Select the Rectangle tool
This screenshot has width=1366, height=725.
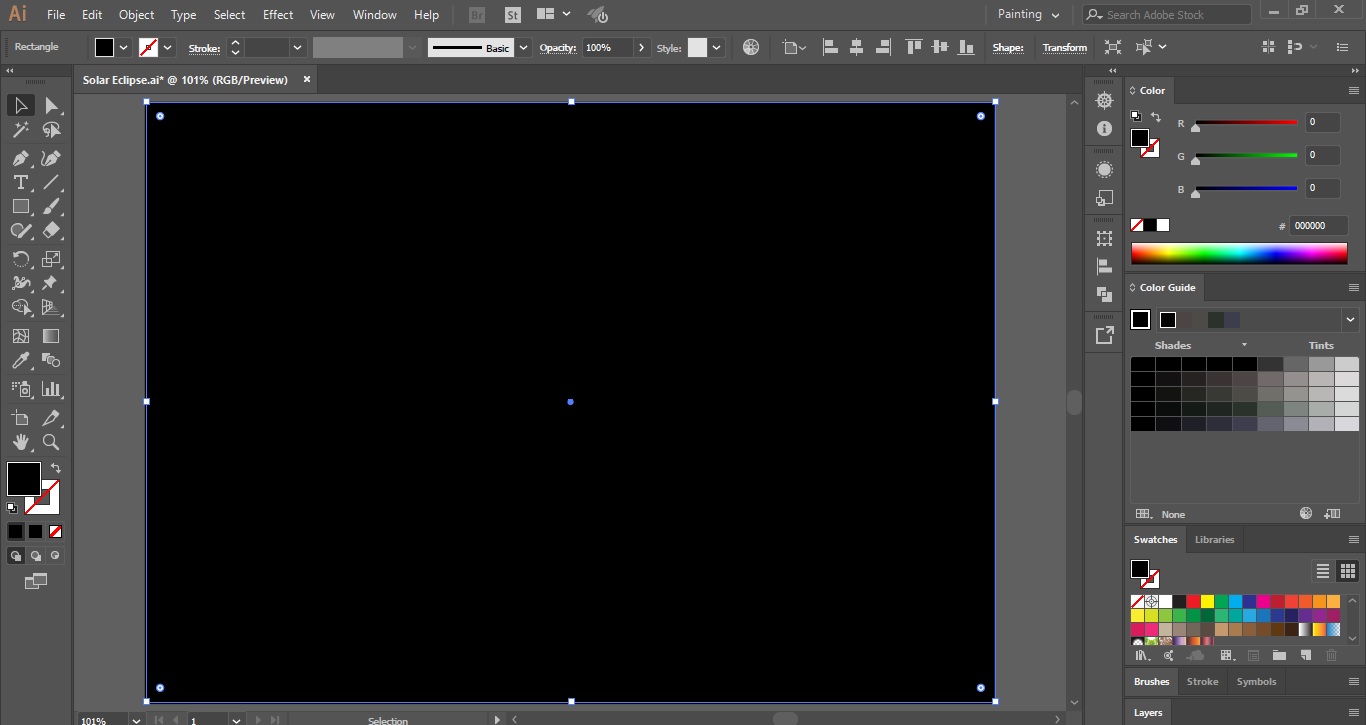click(x=20, y=206)
